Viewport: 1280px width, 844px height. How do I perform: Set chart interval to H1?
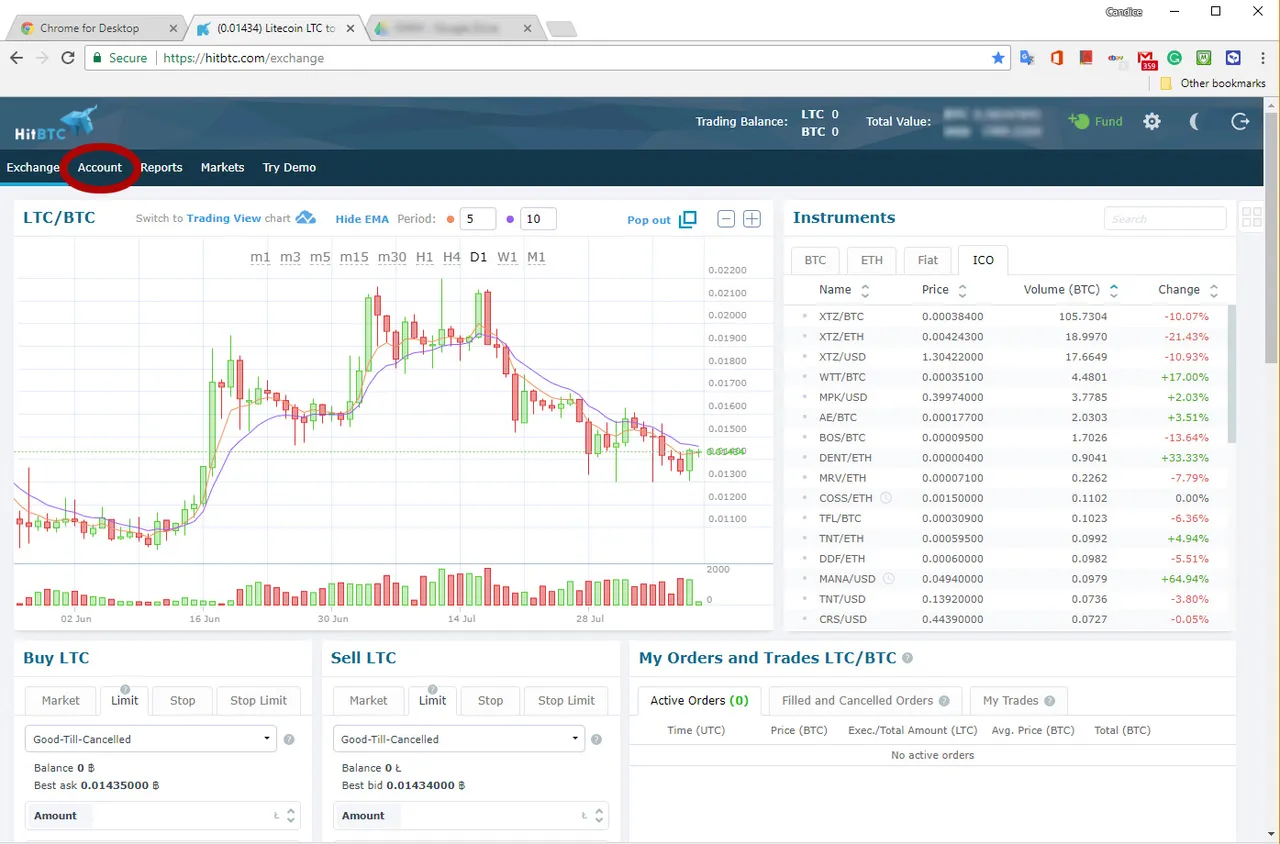tap(425, 257)
